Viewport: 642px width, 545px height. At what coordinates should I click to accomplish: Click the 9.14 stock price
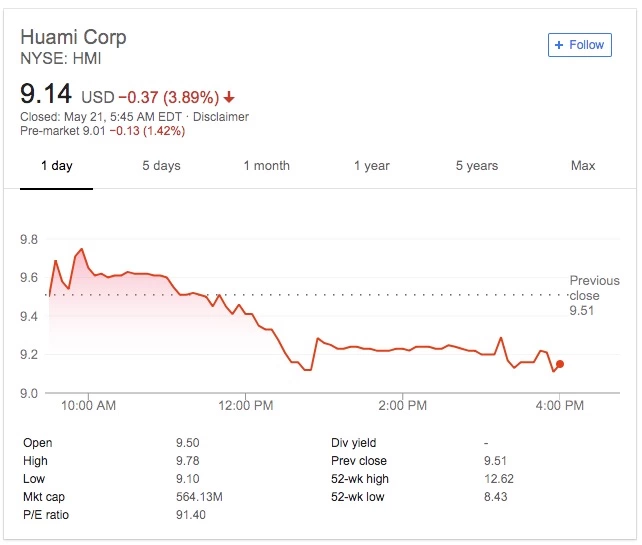click(x=46, y=95)
